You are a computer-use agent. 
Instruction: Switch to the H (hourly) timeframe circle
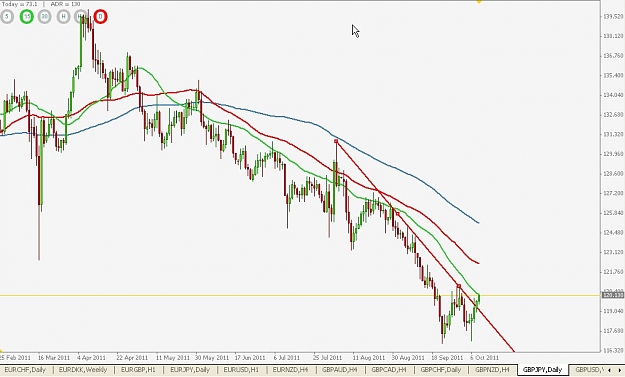pos(63,16)
